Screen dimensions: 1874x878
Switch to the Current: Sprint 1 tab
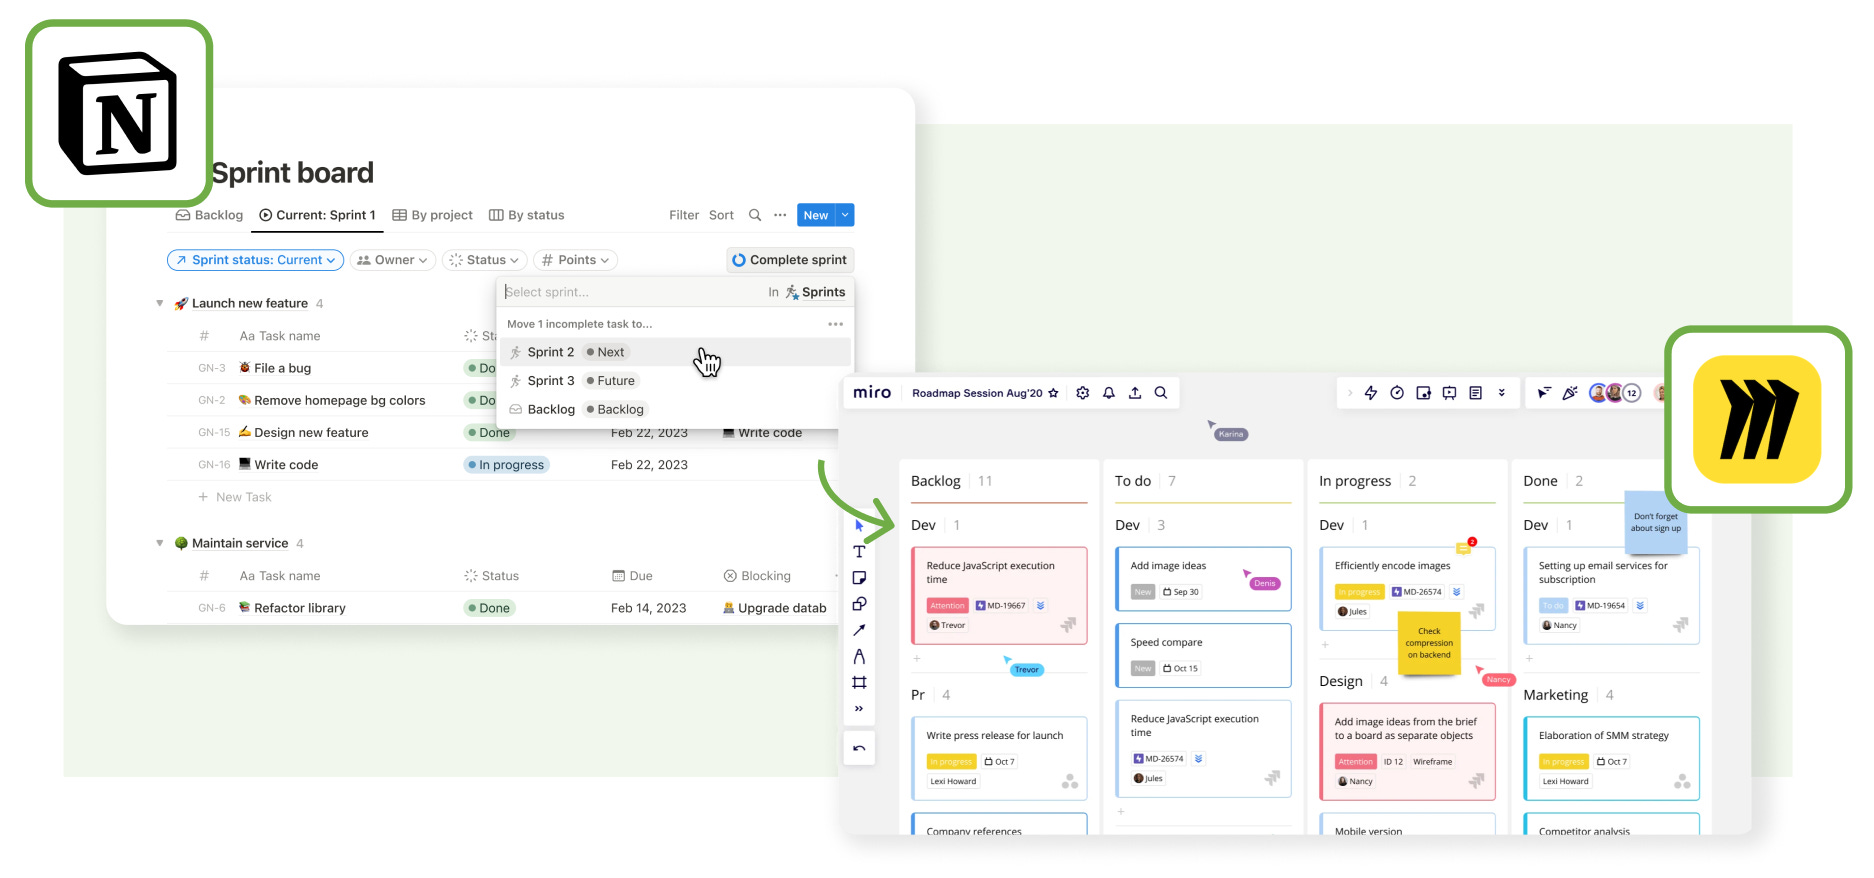coord(317,215)
